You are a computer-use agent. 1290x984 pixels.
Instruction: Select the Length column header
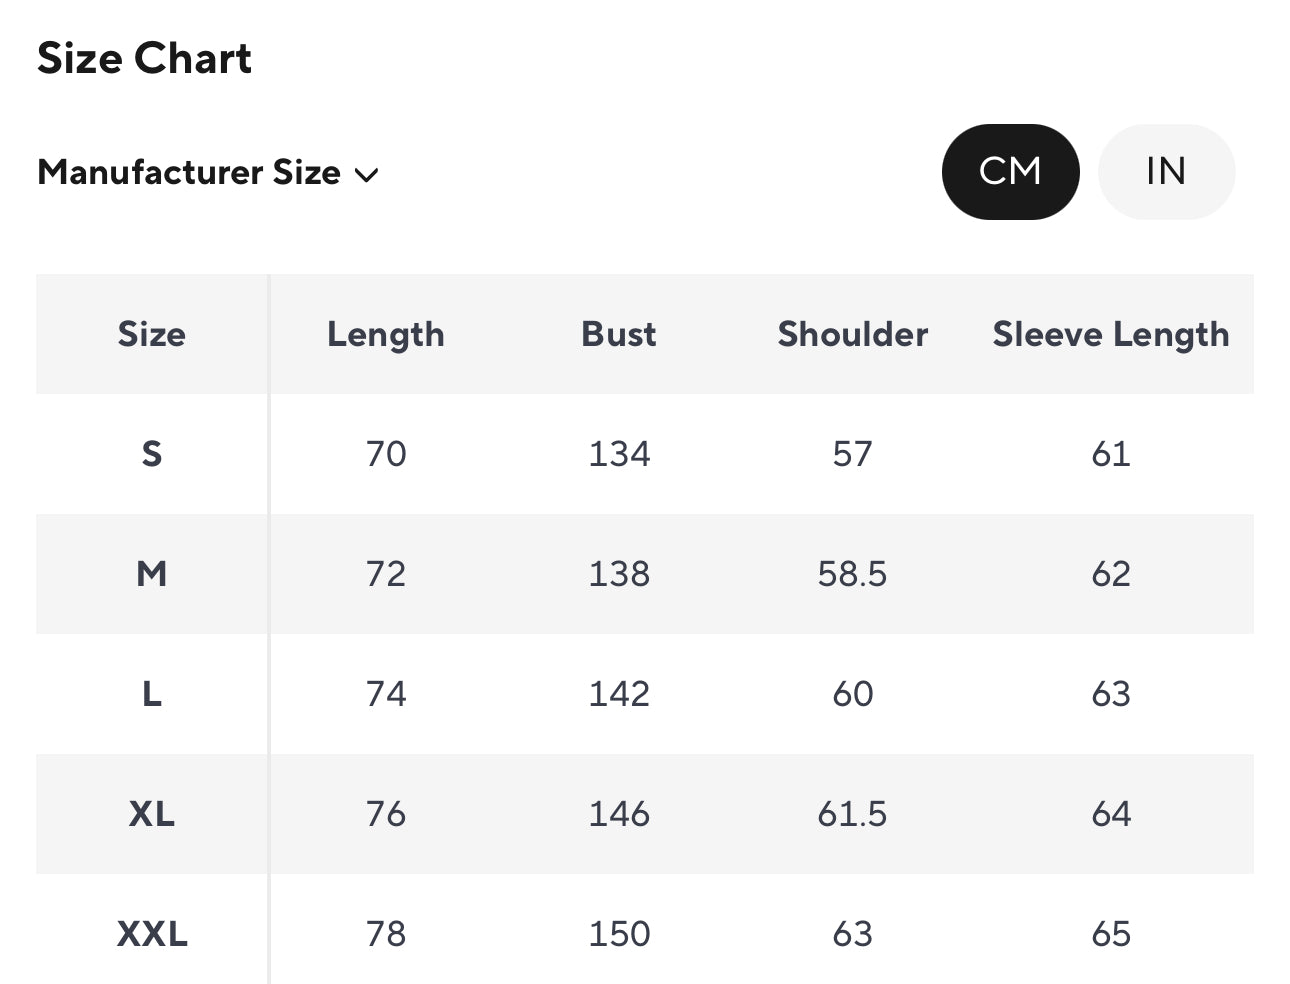coord(385,334)
